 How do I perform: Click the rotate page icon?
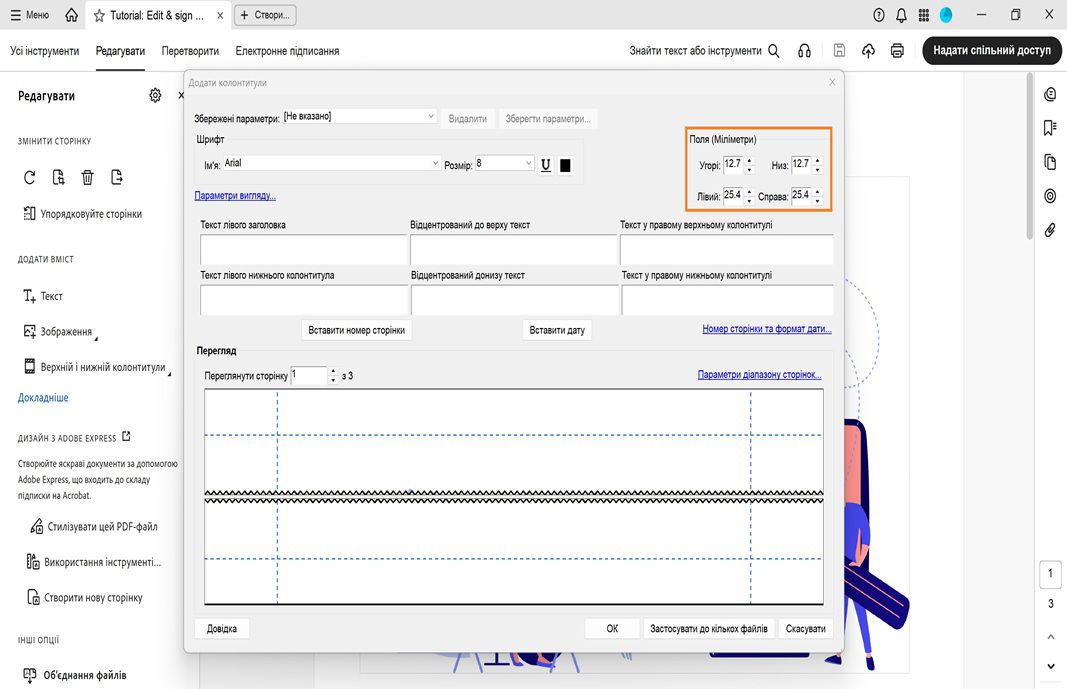(x=29, y=178)
